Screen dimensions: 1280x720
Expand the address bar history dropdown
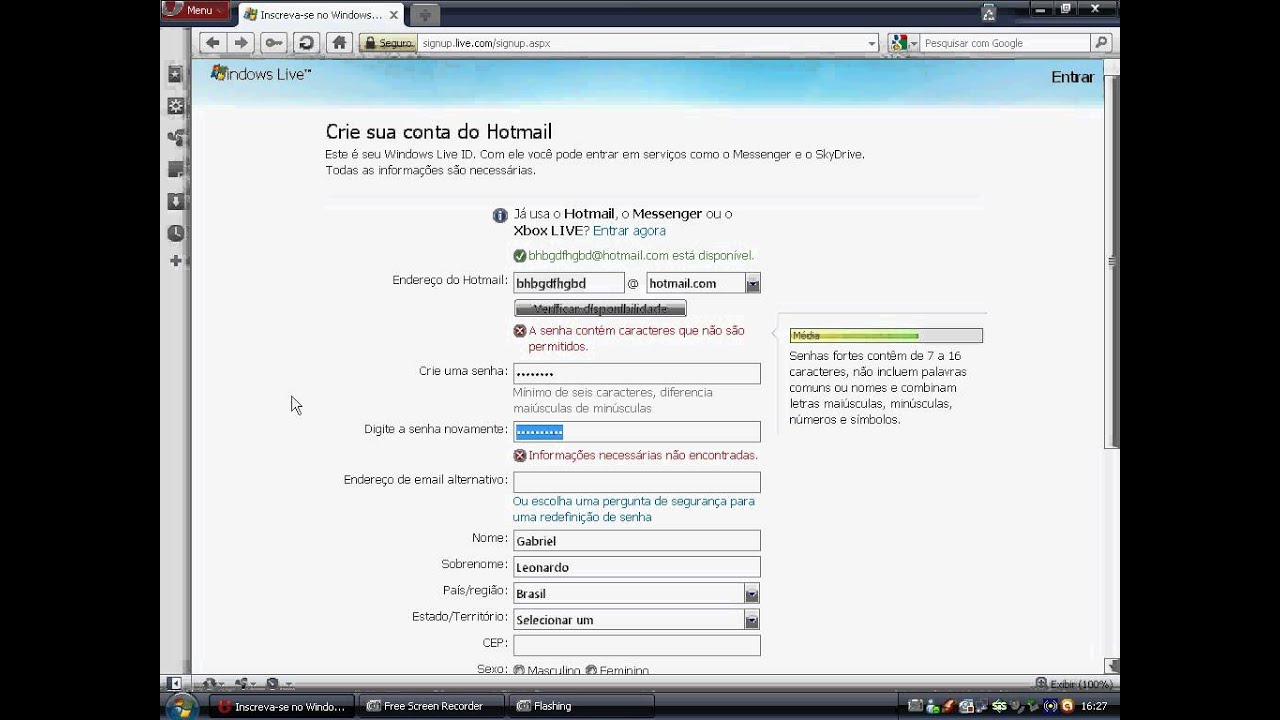pyautogui.click(x=872, y=43)
